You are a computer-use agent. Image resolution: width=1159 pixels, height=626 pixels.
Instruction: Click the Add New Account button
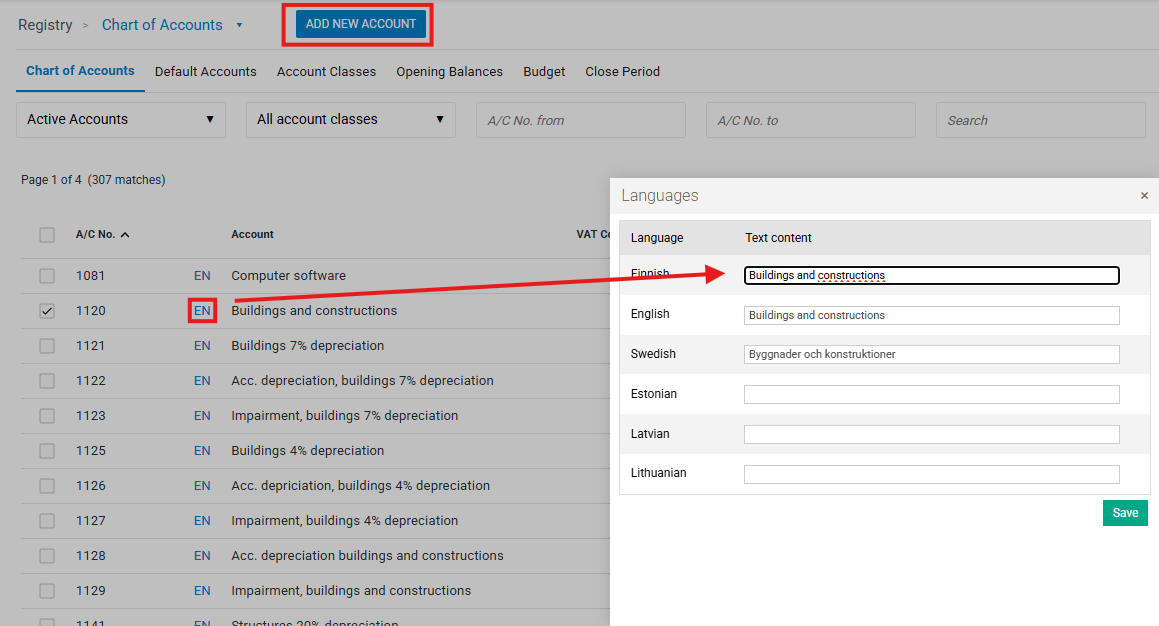361,24
